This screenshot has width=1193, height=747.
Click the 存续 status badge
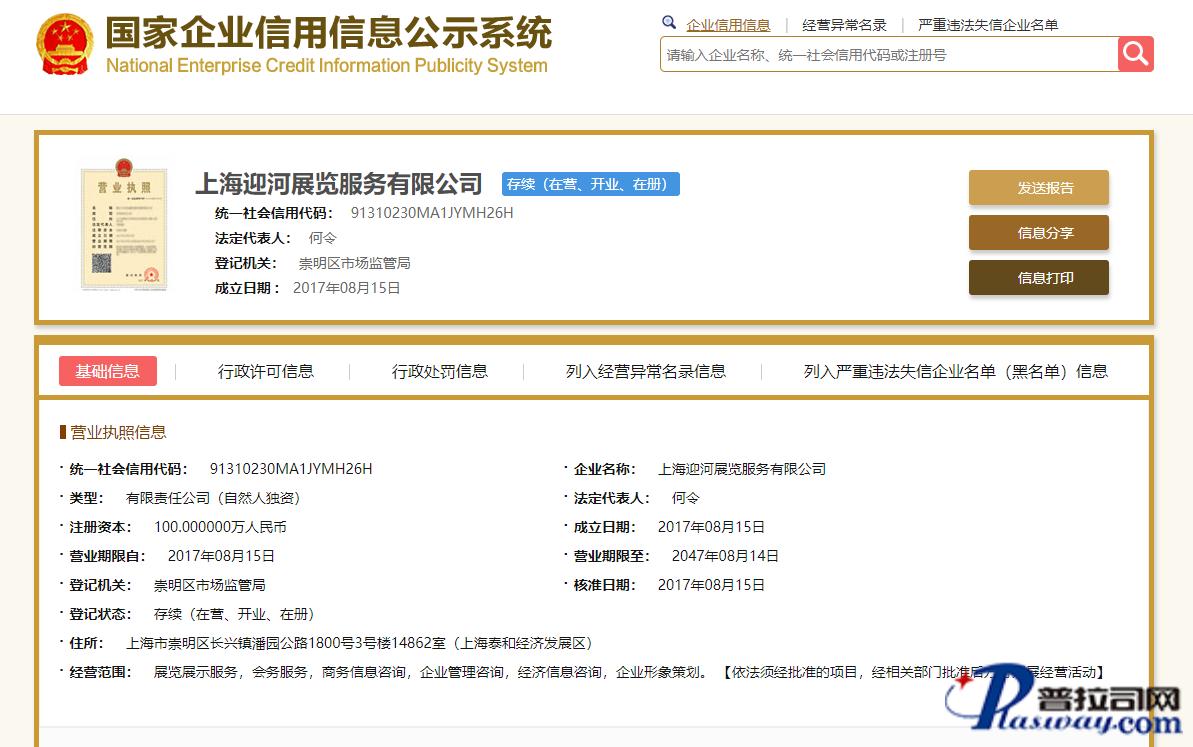tap(590, 184)
